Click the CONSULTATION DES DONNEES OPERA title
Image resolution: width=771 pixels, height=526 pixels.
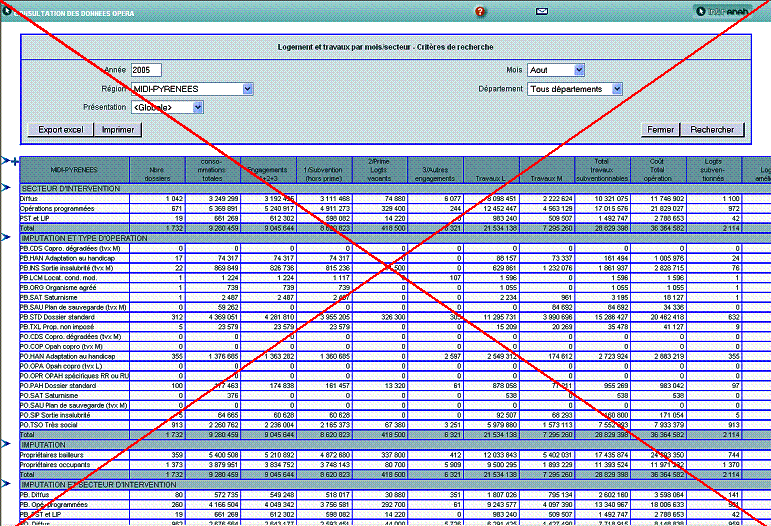tap(74, 13)
